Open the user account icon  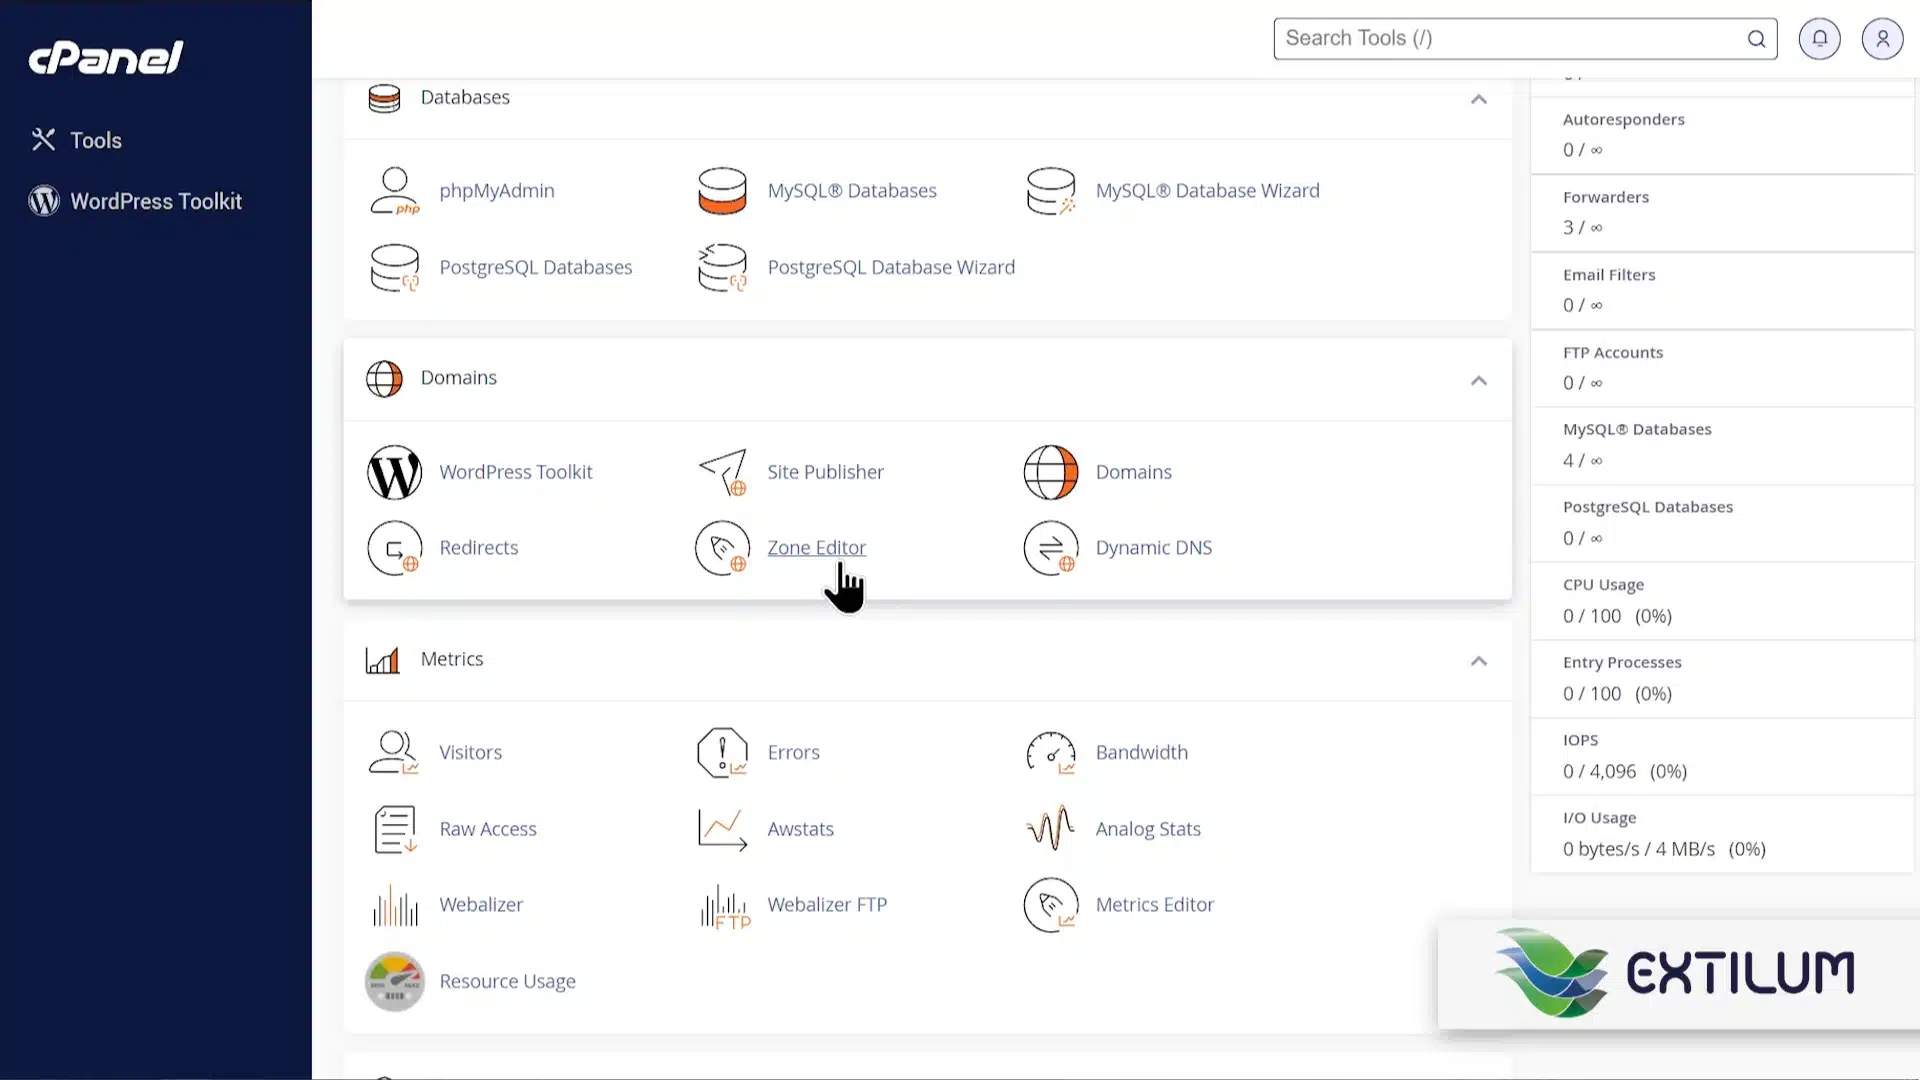1883,39
